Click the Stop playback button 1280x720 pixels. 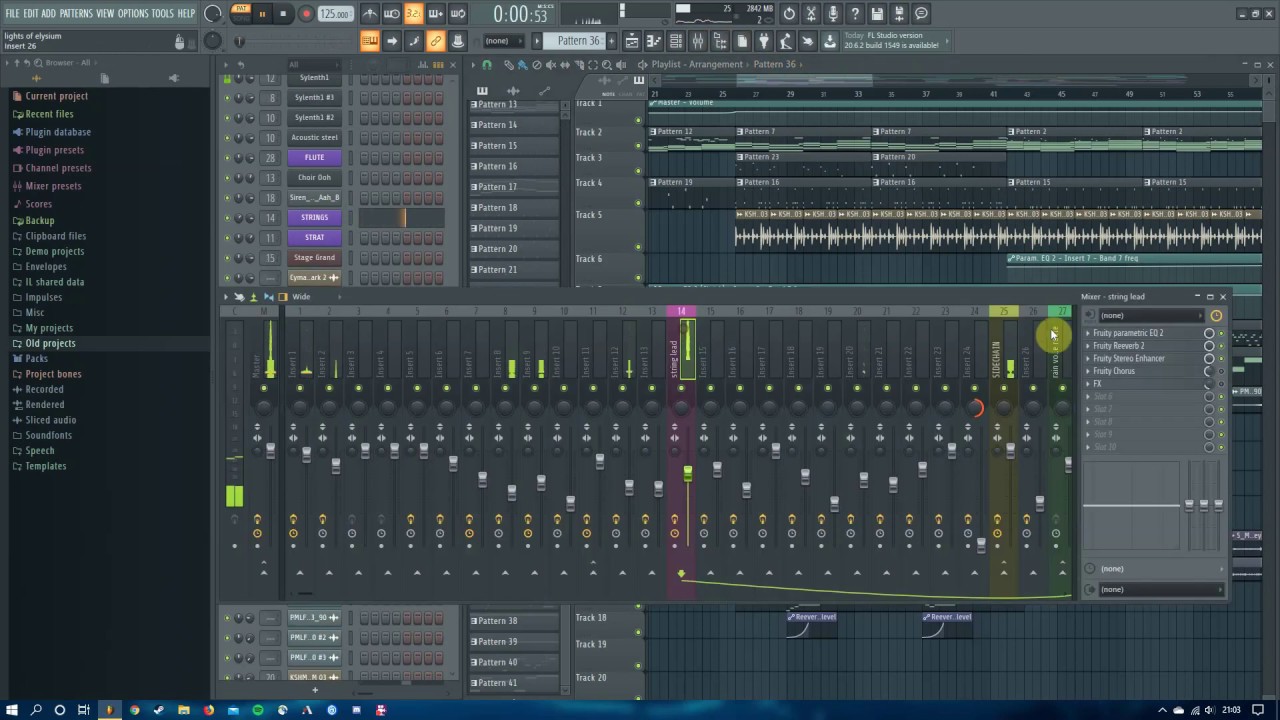[283, 14]
